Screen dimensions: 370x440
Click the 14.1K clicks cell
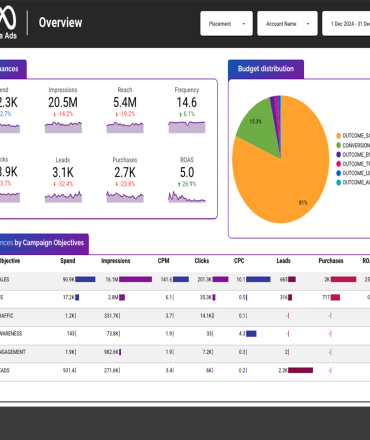[x=207, y=316]
